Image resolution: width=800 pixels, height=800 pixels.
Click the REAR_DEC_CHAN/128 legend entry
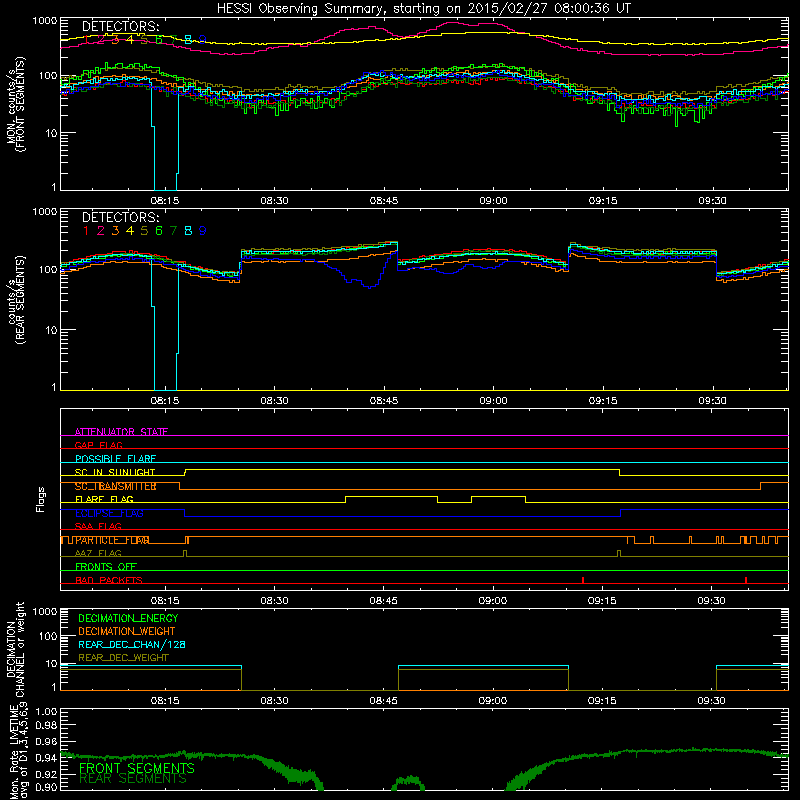pyautogui.click(x=132, y=645)
